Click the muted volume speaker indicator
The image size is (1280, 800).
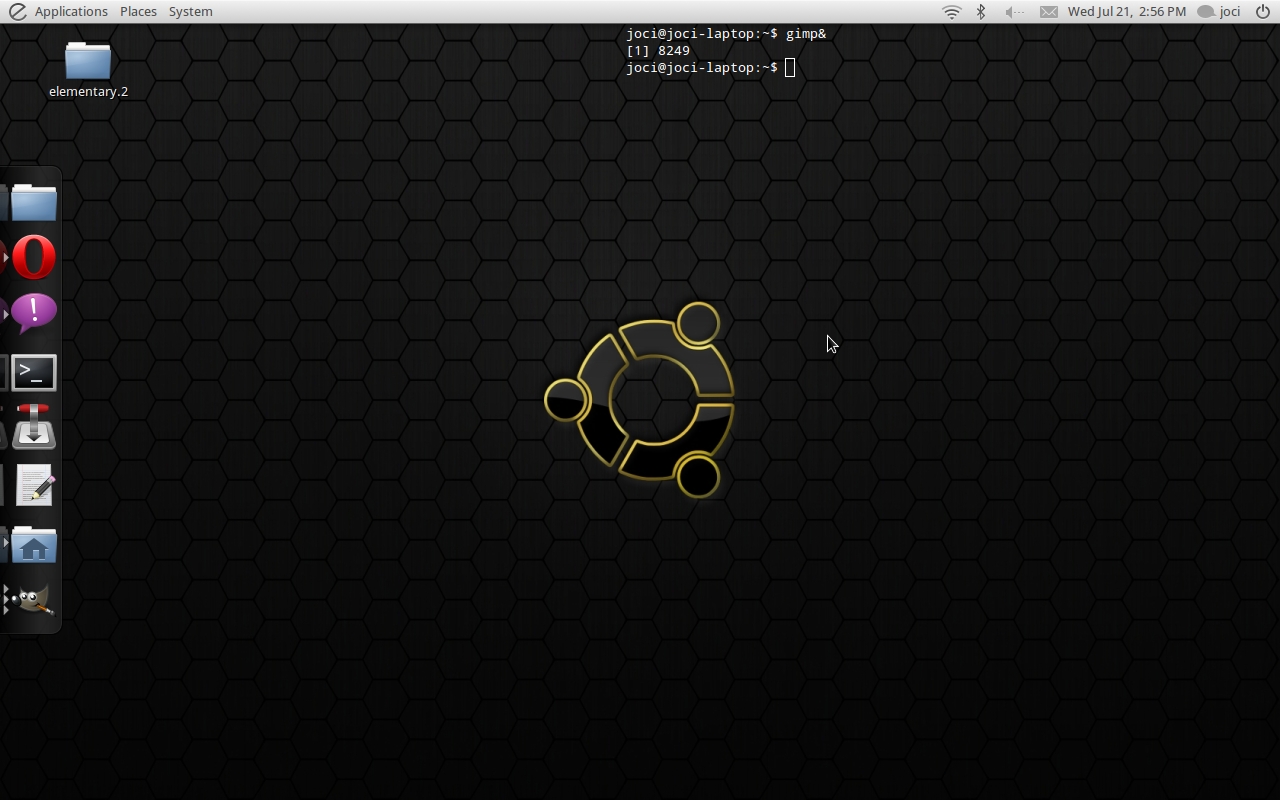[x=1014, y=11]
